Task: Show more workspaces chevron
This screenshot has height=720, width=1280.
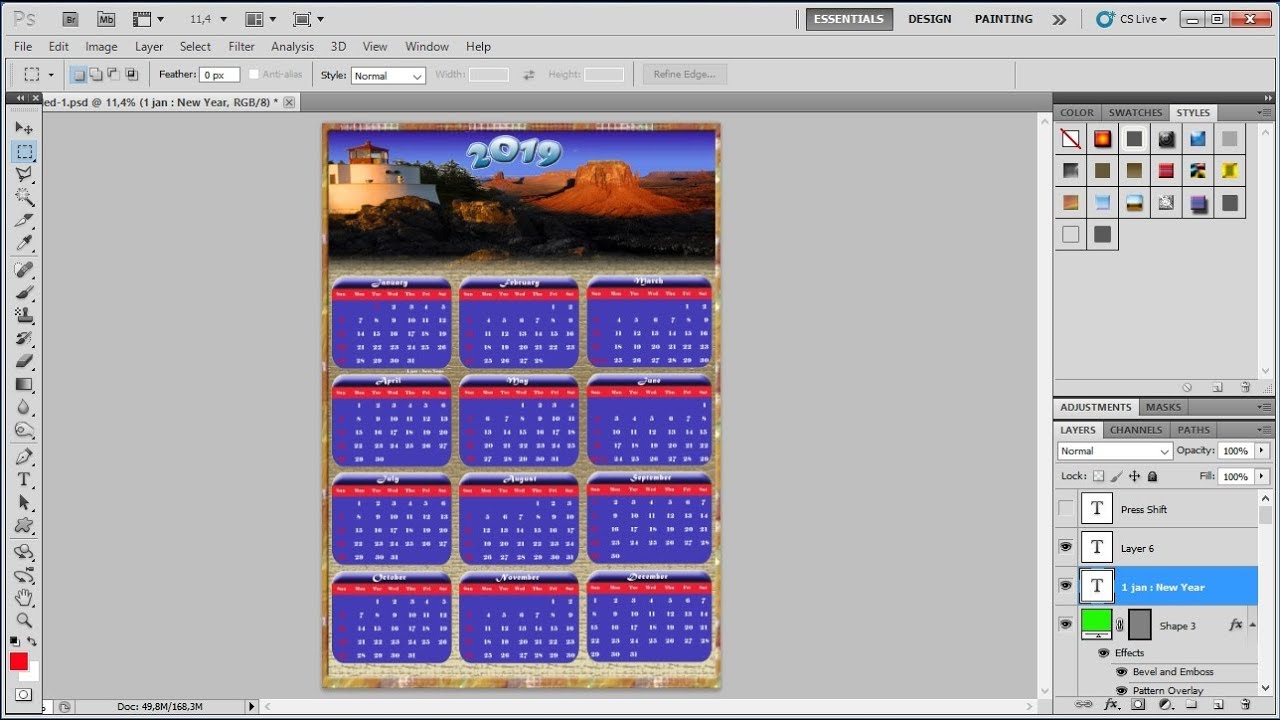Action: [x=1060, y=19]
